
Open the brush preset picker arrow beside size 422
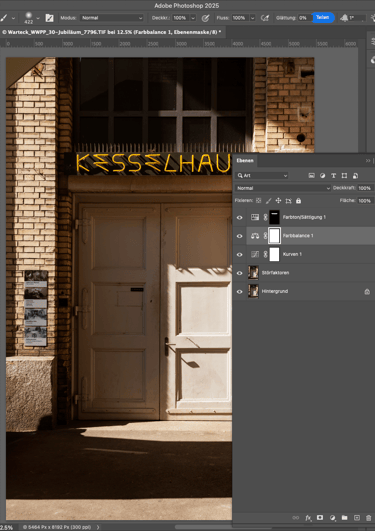[x=38, y=18]
